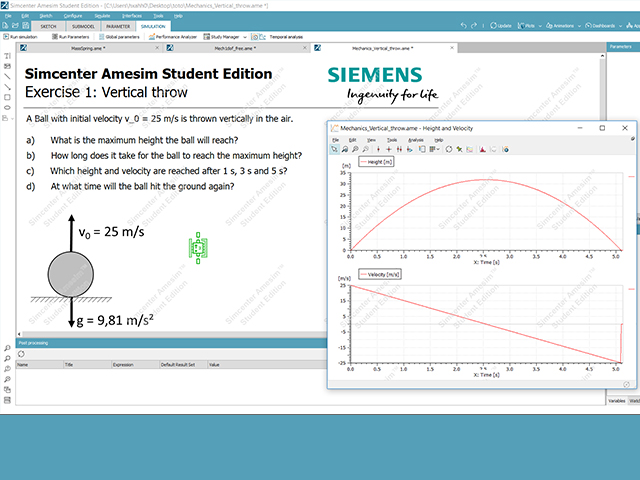Image resolution: width=640 pixels, height=480 pixels.
Task: Open the plot window Tools menu
Action: pos(392,140)
